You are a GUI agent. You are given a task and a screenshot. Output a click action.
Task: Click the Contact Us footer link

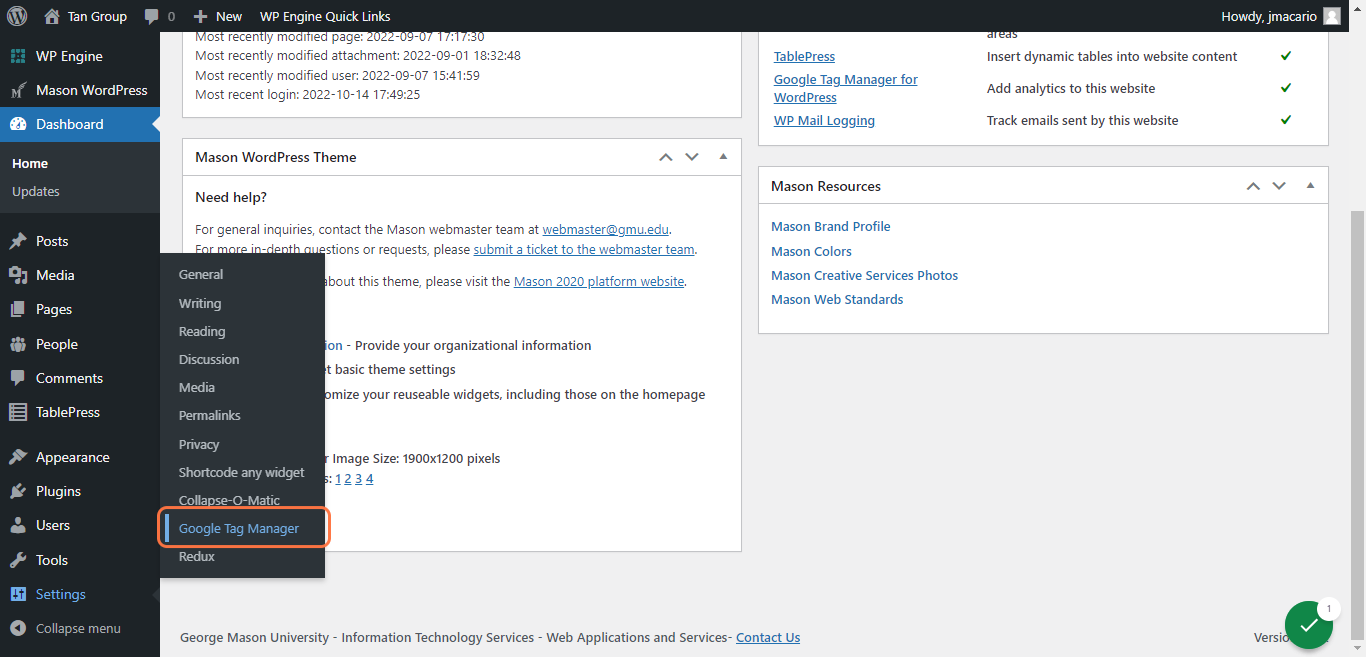(x=768, y=637)
